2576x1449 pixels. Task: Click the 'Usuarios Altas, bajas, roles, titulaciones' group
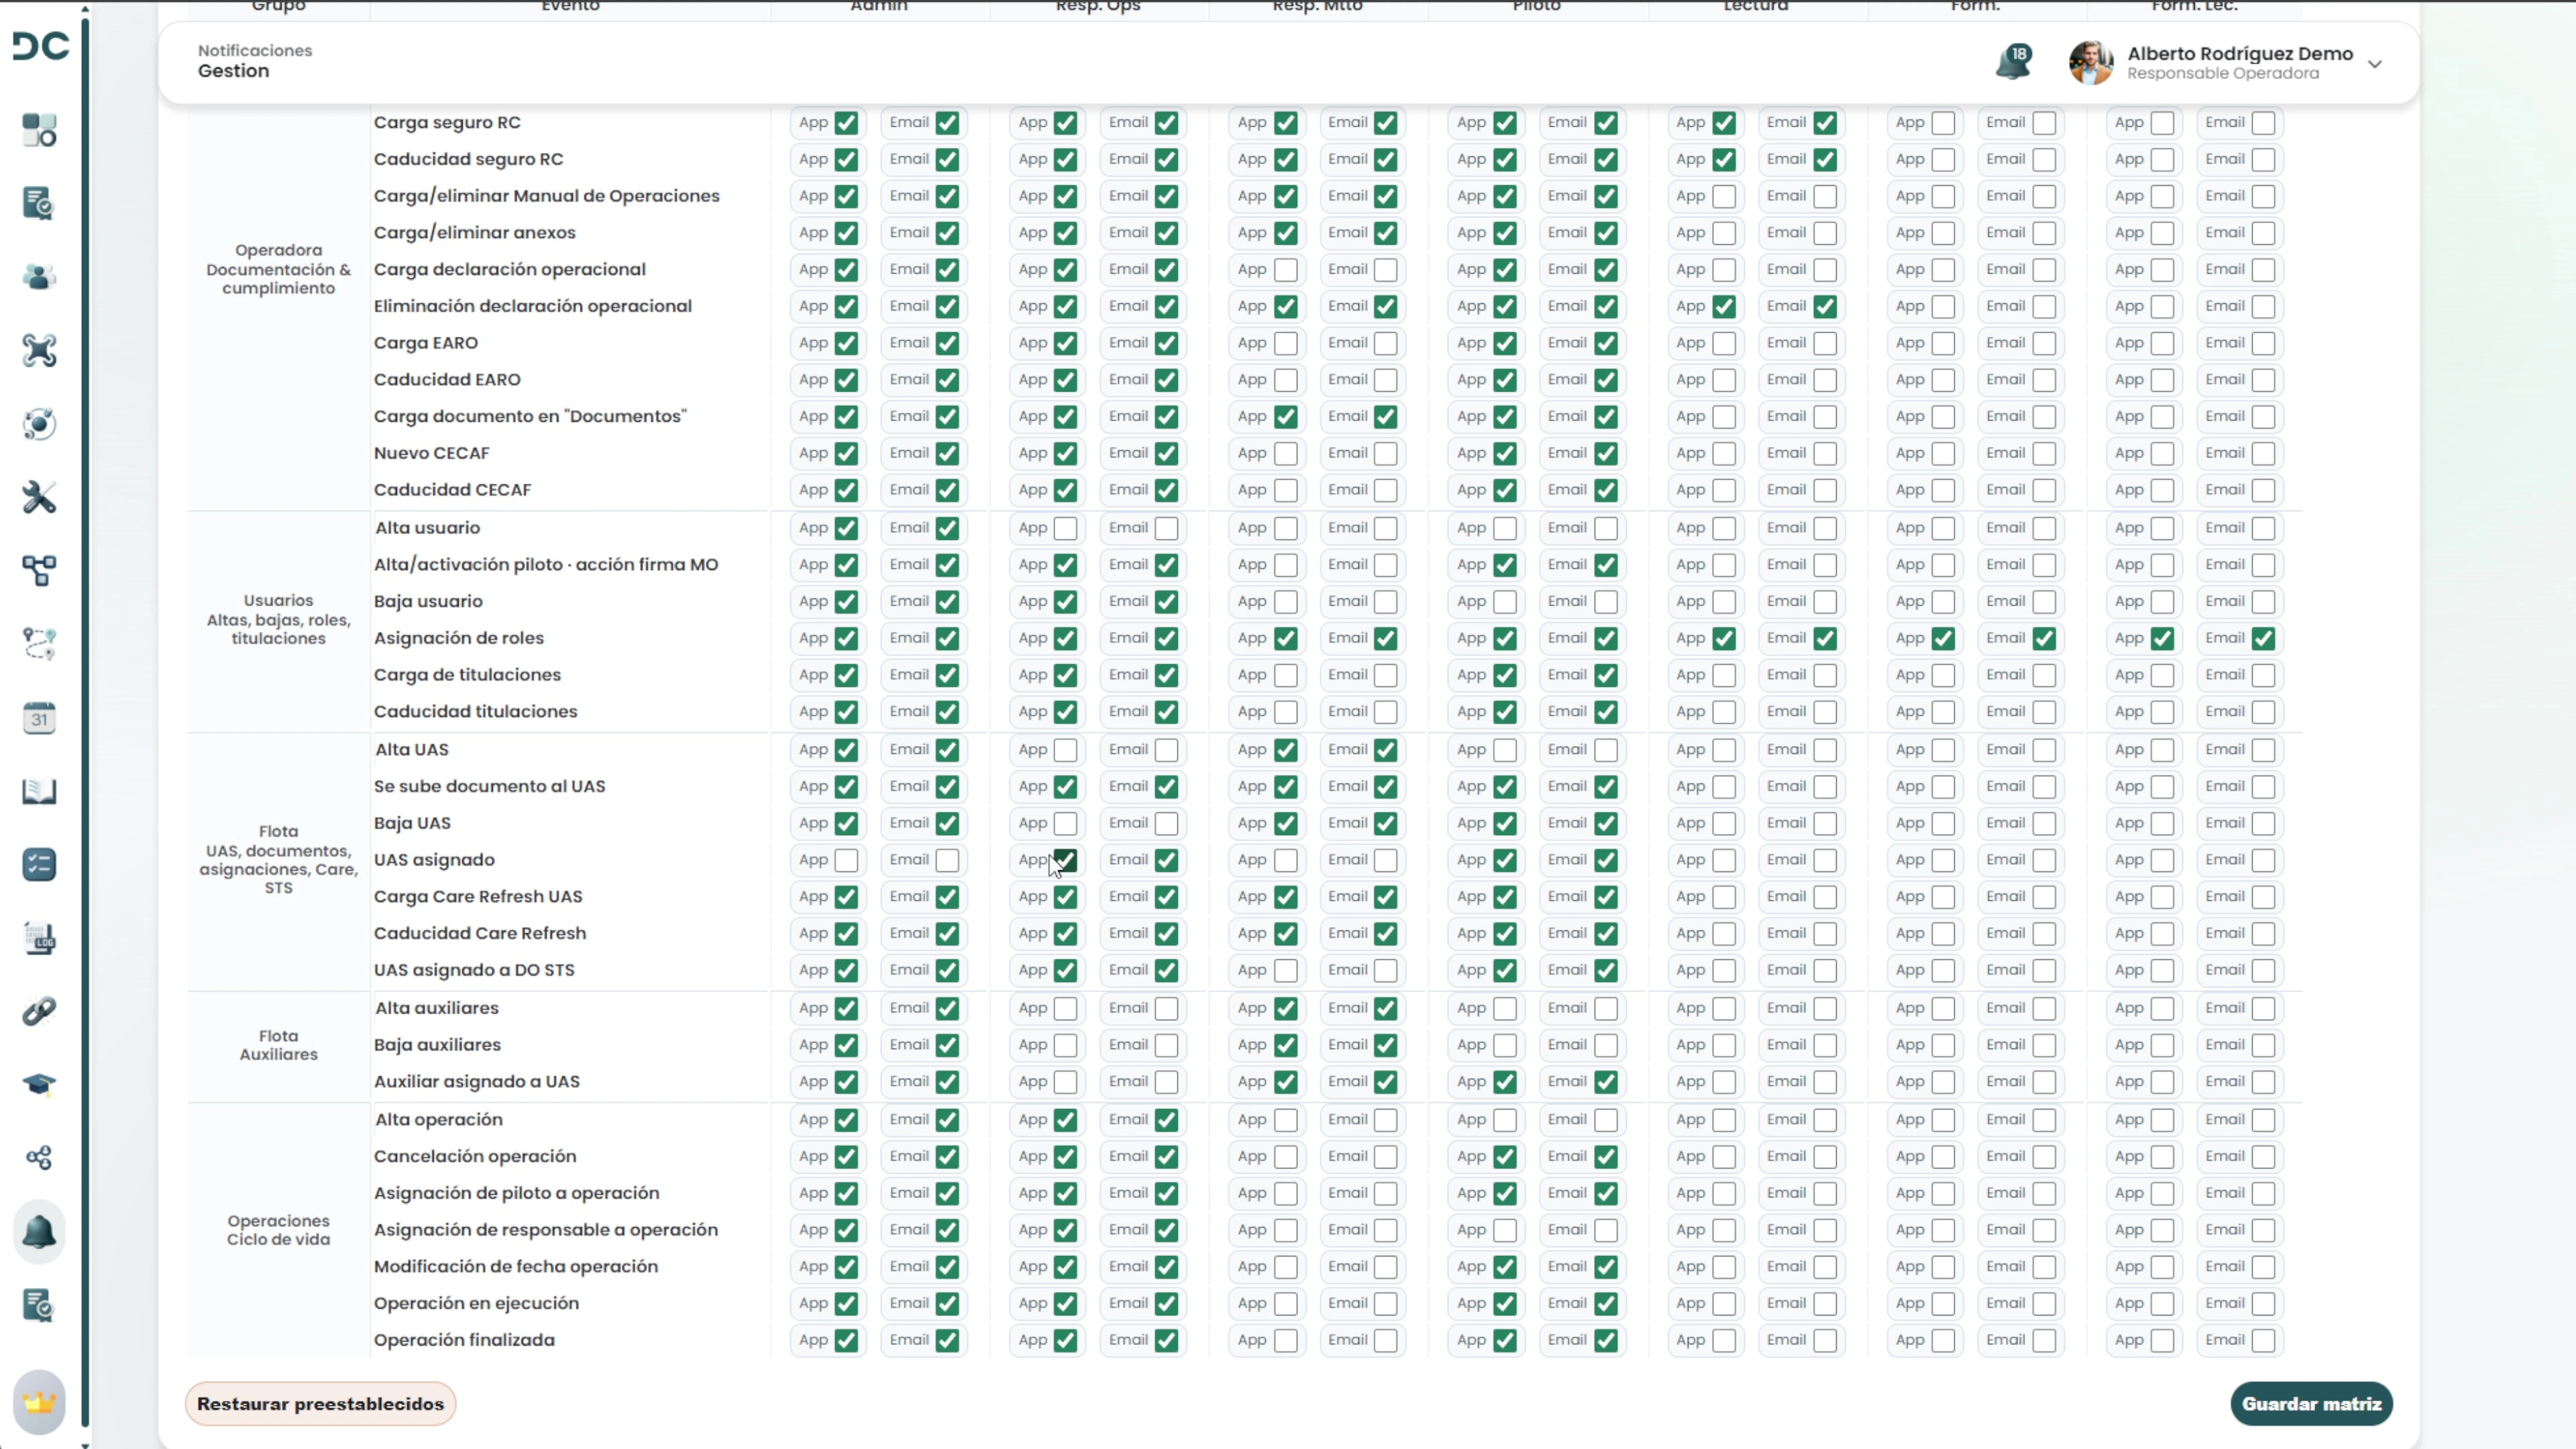pos(278,619)
